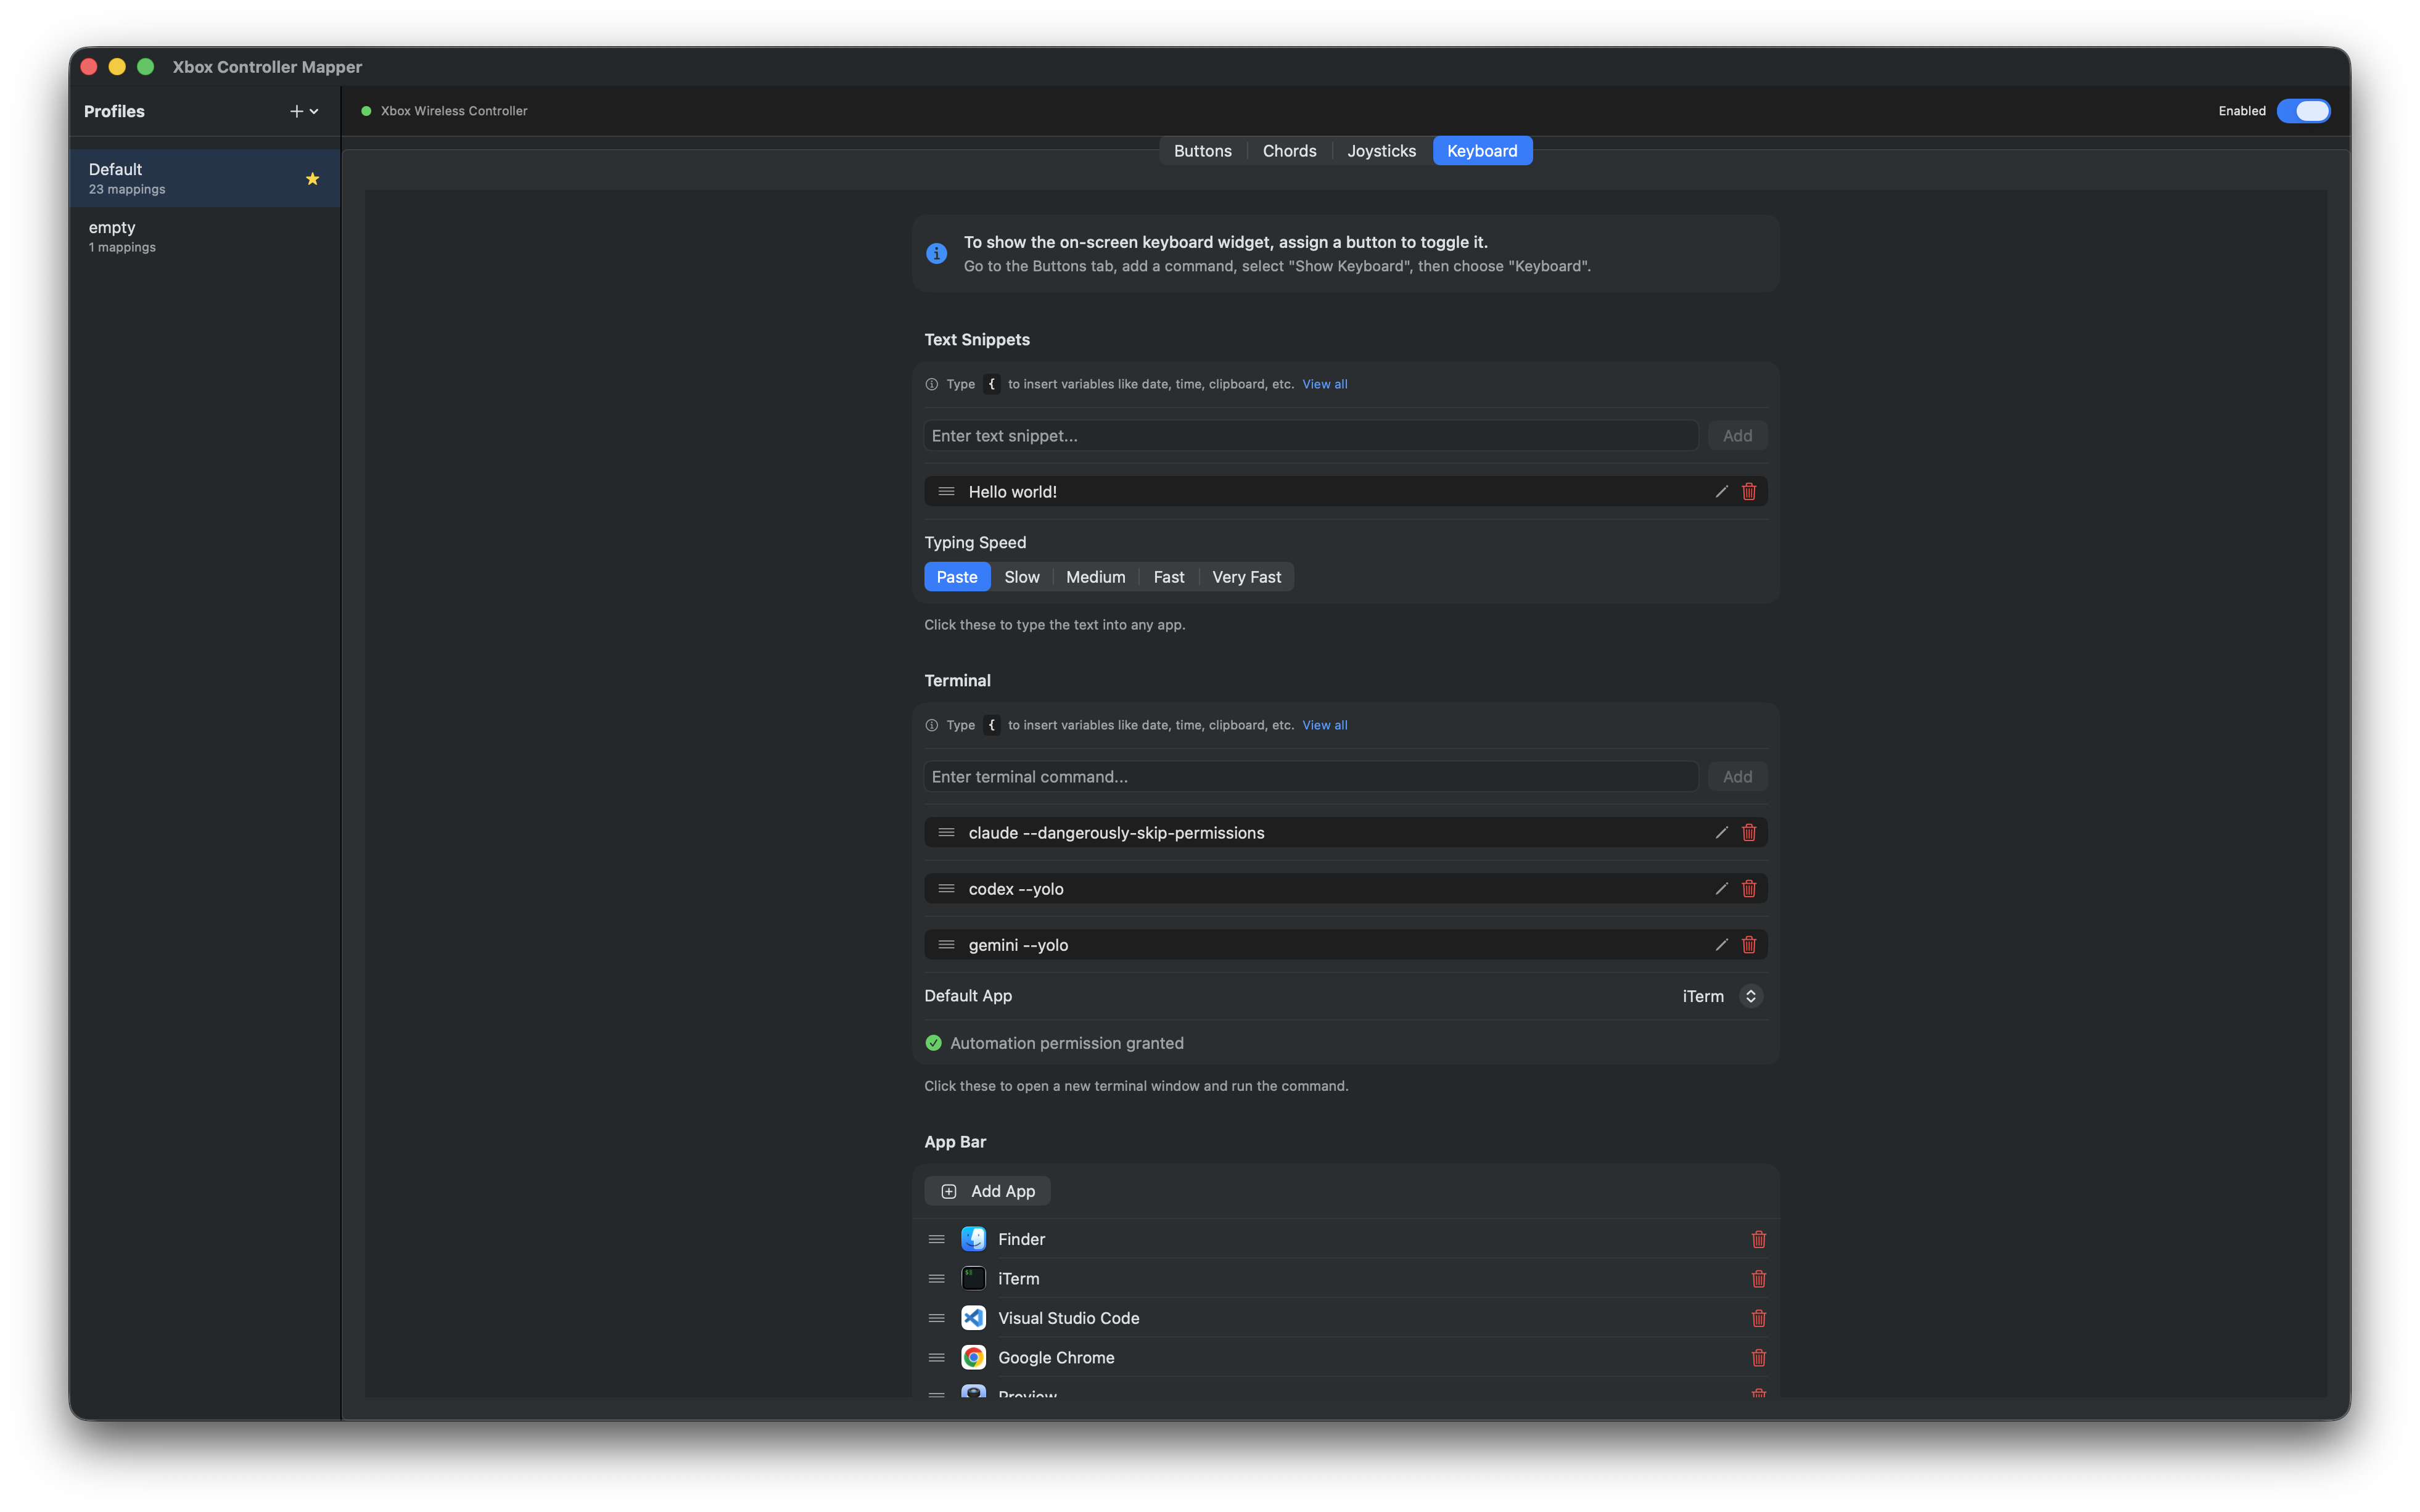Delete the "codex --yolo" terminal command
Screen dimensions: 2420x1512
[1748, 888]
